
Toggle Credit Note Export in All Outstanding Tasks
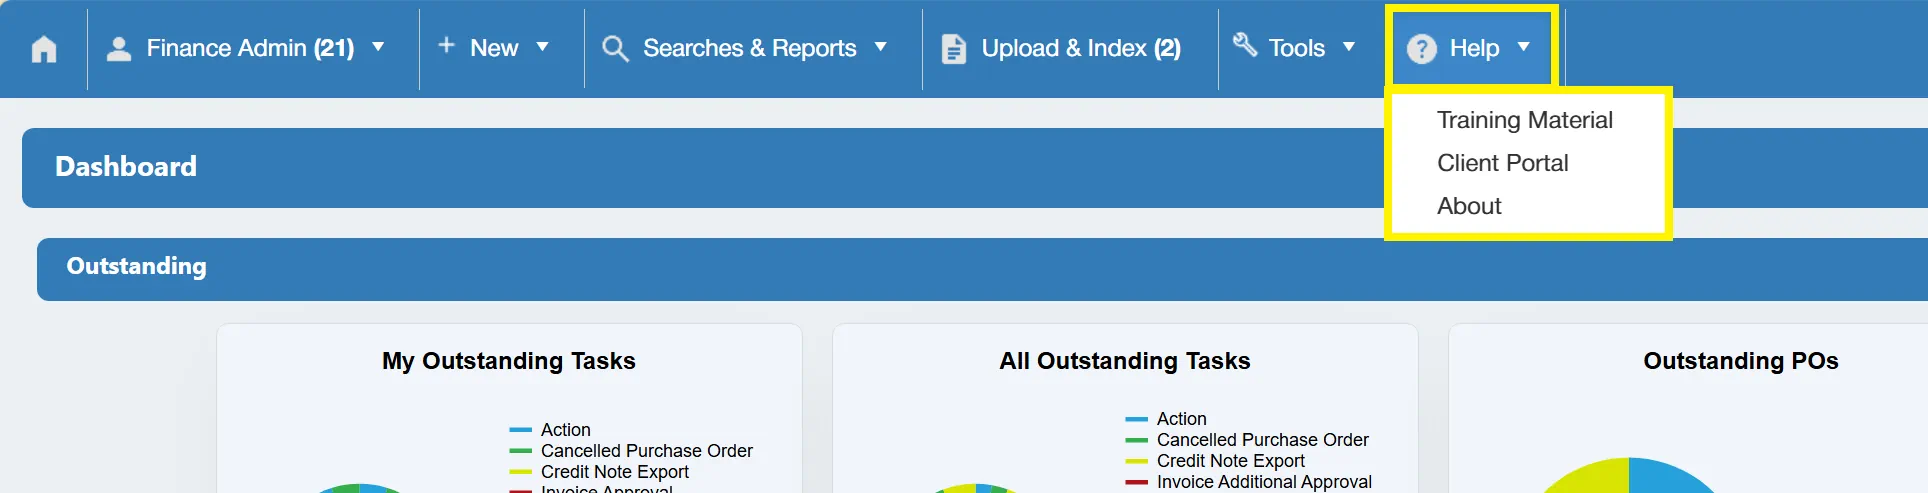[1215, 461]
